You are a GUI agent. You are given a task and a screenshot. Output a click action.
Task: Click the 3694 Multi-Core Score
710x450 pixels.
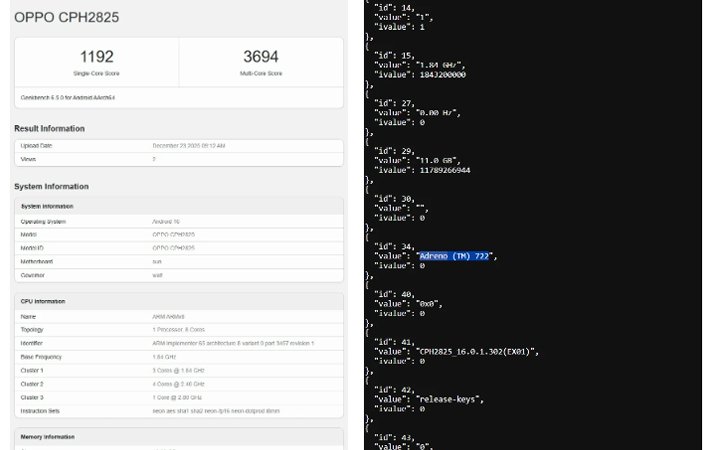[x=261, y=57]
